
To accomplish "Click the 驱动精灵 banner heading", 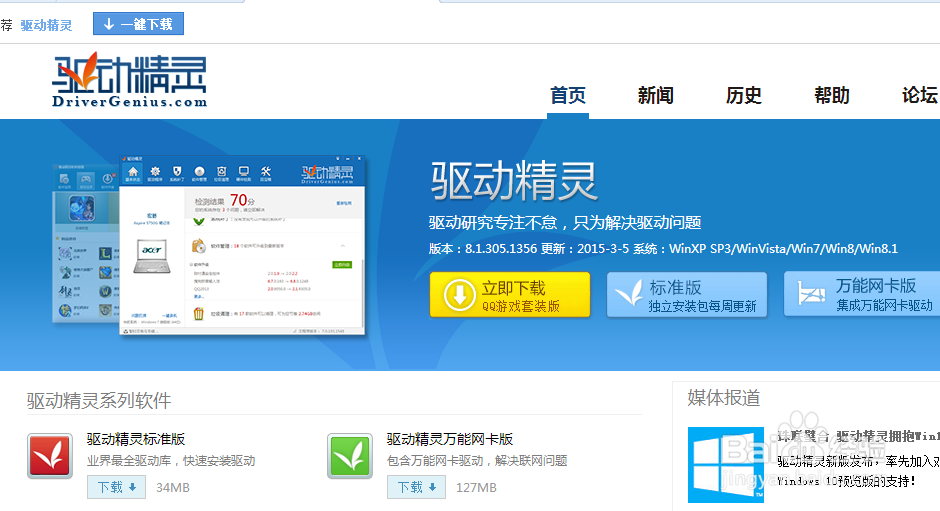I will [x=514, y=181].
